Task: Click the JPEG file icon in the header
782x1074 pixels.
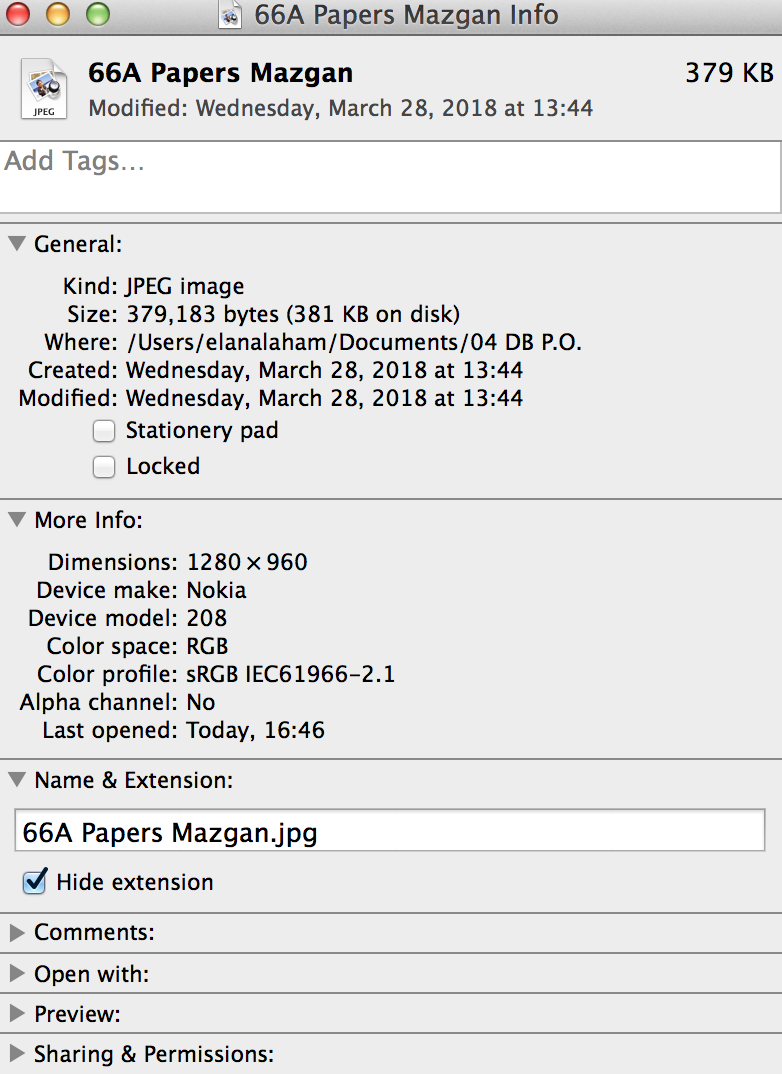Action: pyautogui.click(x=45, y=89)
